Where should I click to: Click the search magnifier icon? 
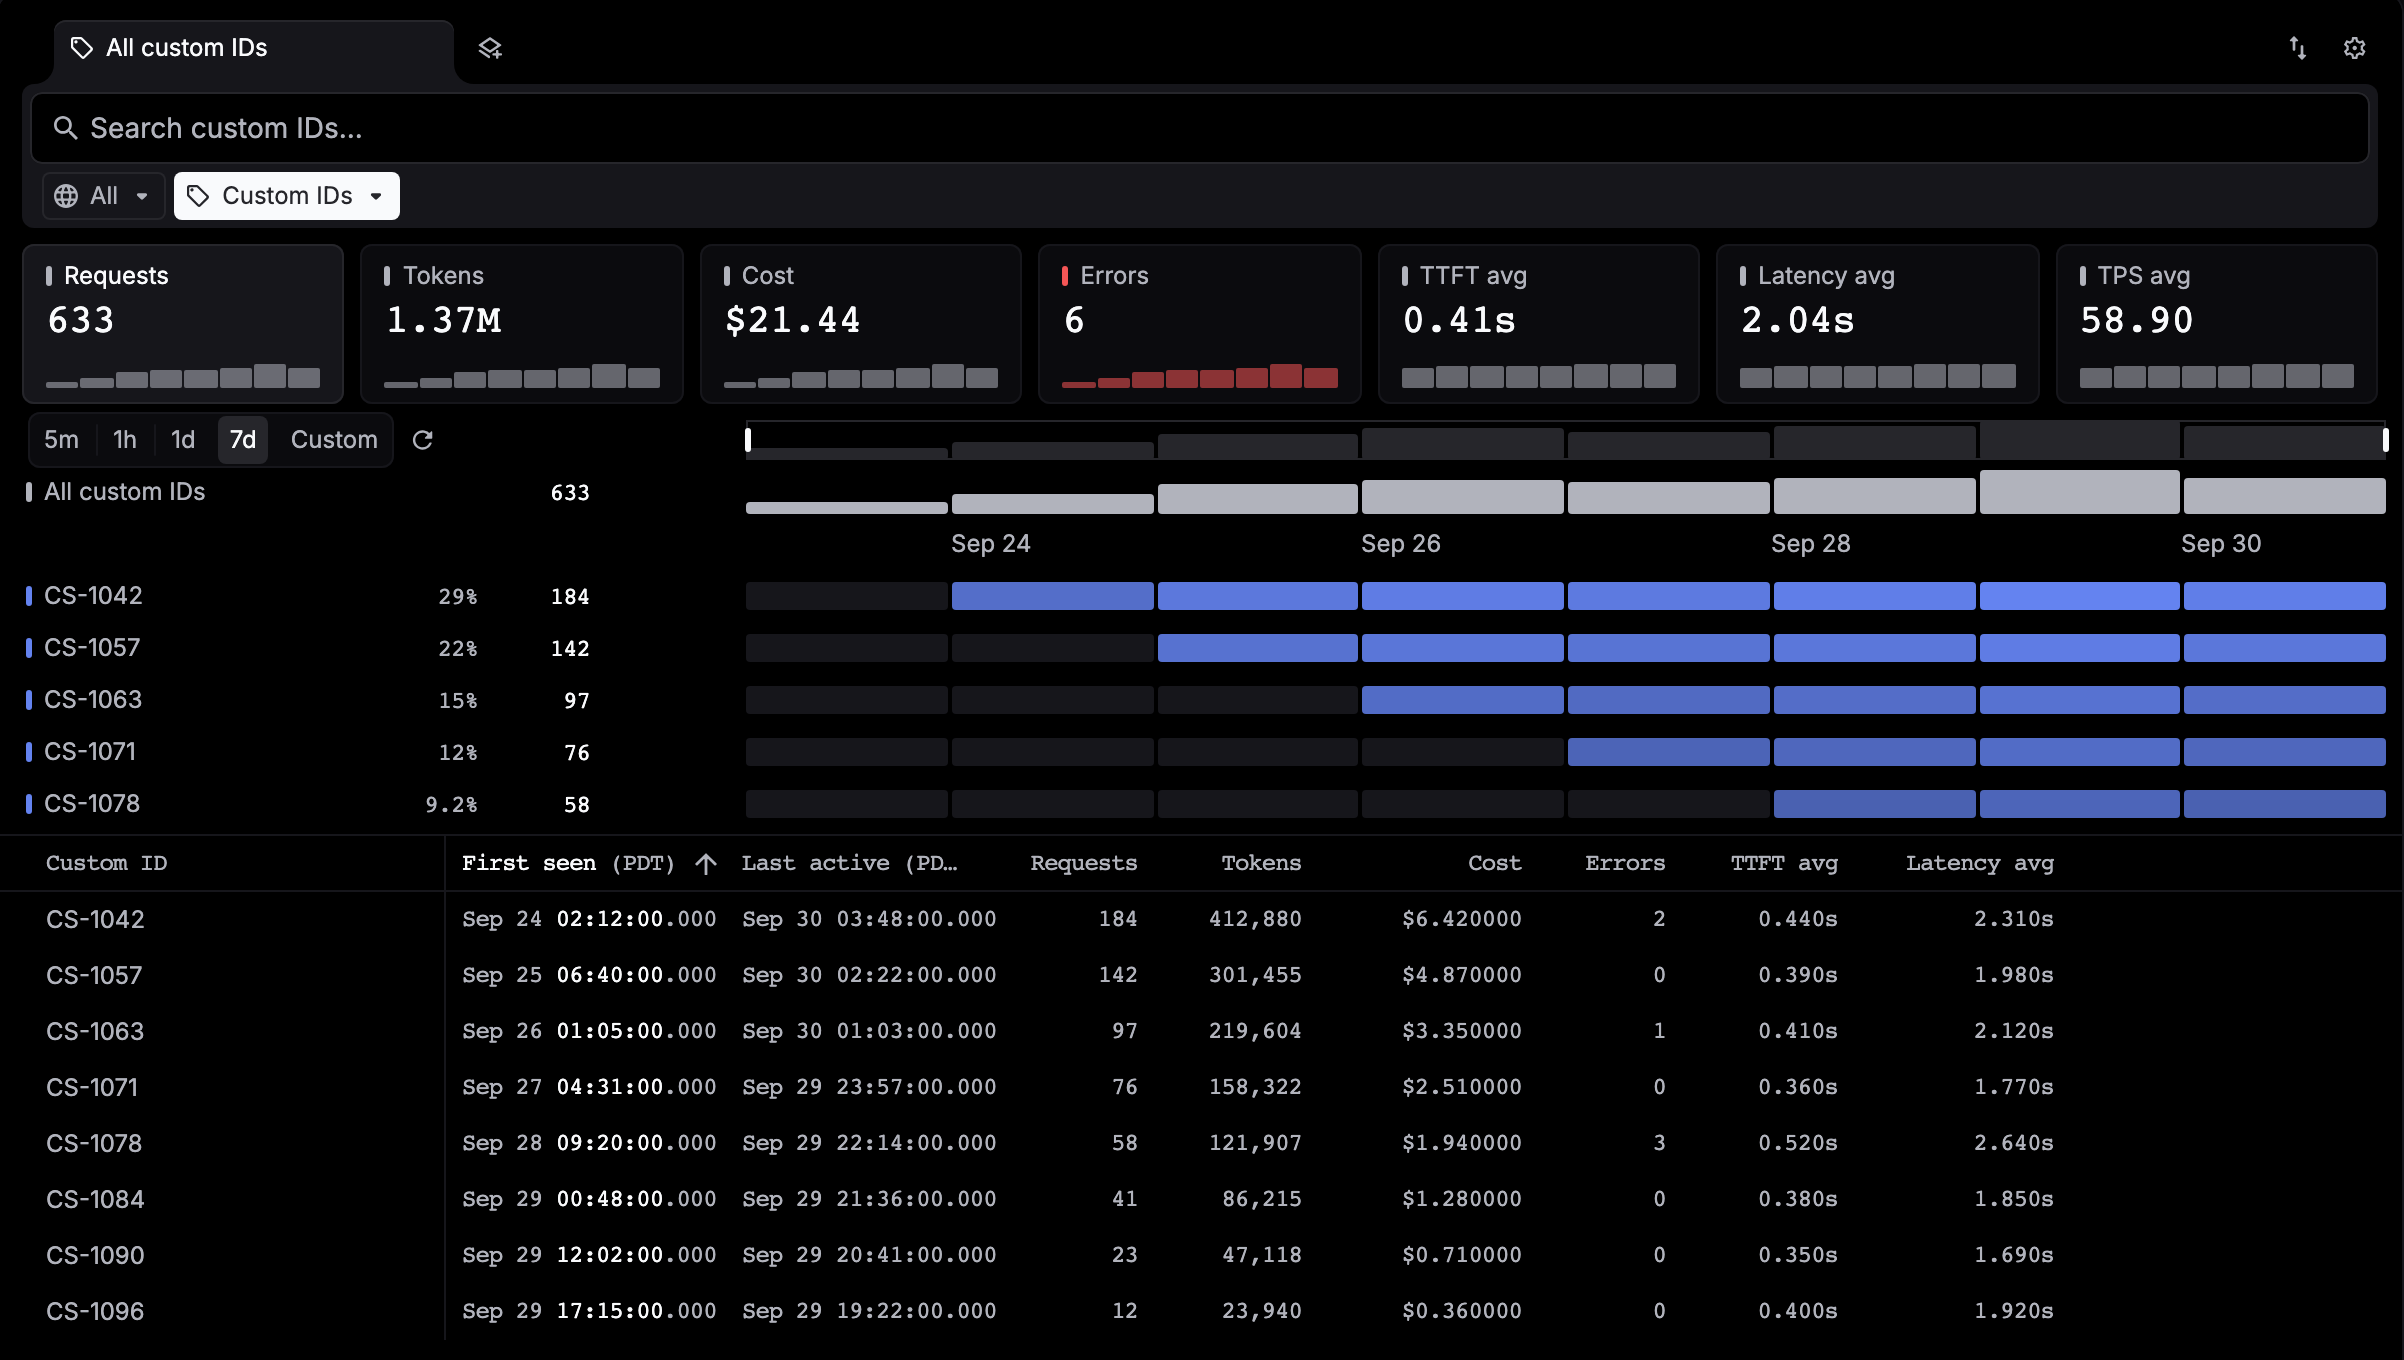tap(65, 128)
